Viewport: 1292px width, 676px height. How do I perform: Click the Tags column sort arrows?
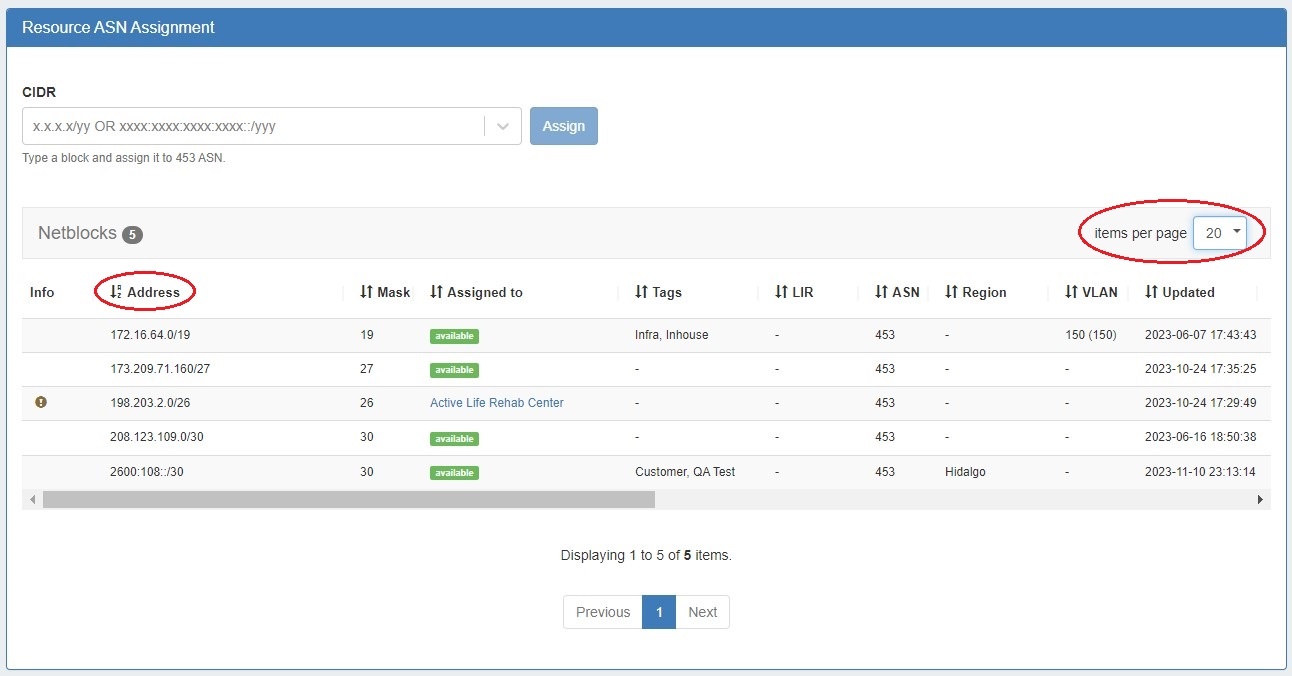click(641, 292)
